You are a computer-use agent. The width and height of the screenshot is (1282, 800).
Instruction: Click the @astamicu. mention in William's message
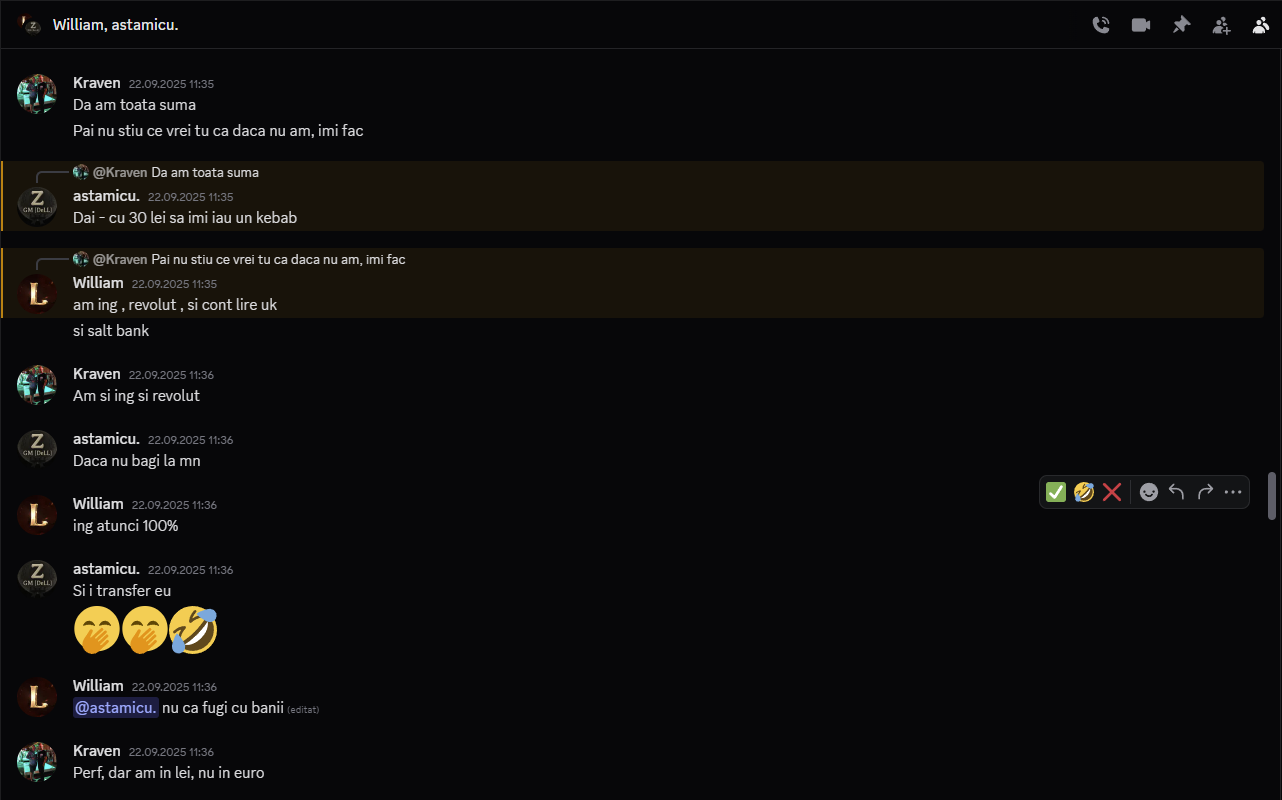click(115, 707)
